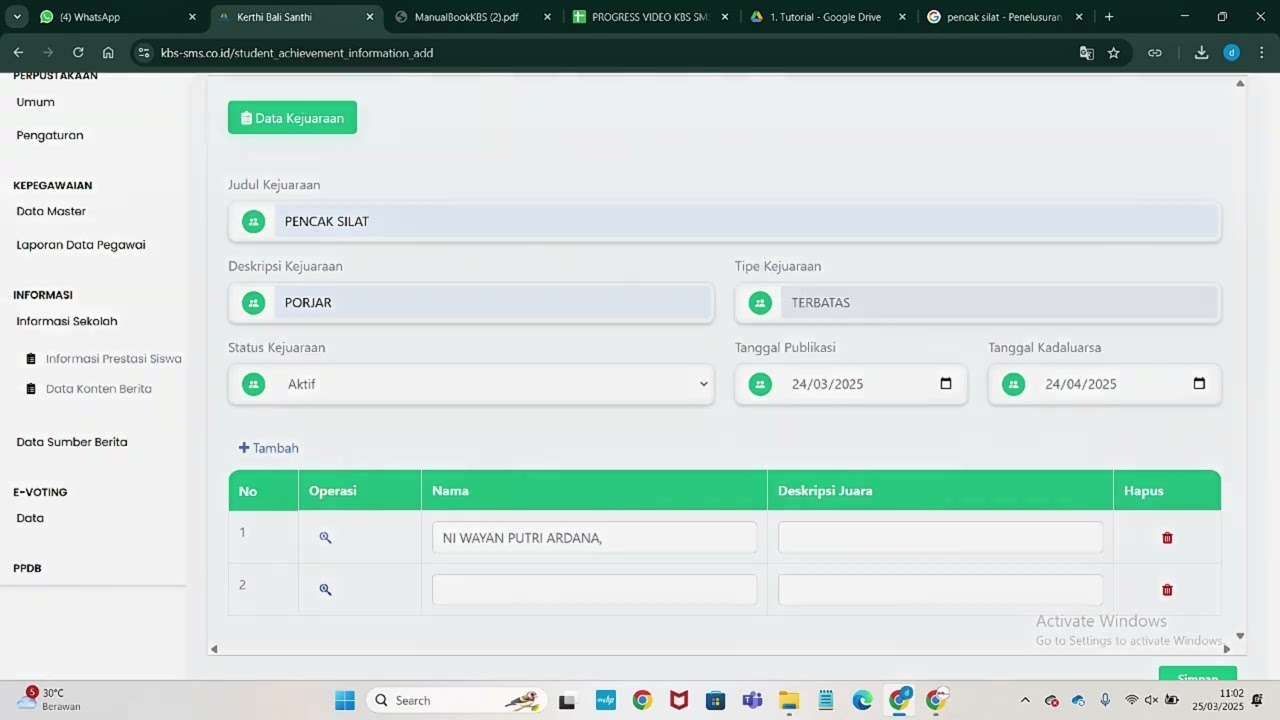This screenshot has height=720, width=1280.
Task: Select Informasi Sekolah in the sidebar
Action: 67,321
